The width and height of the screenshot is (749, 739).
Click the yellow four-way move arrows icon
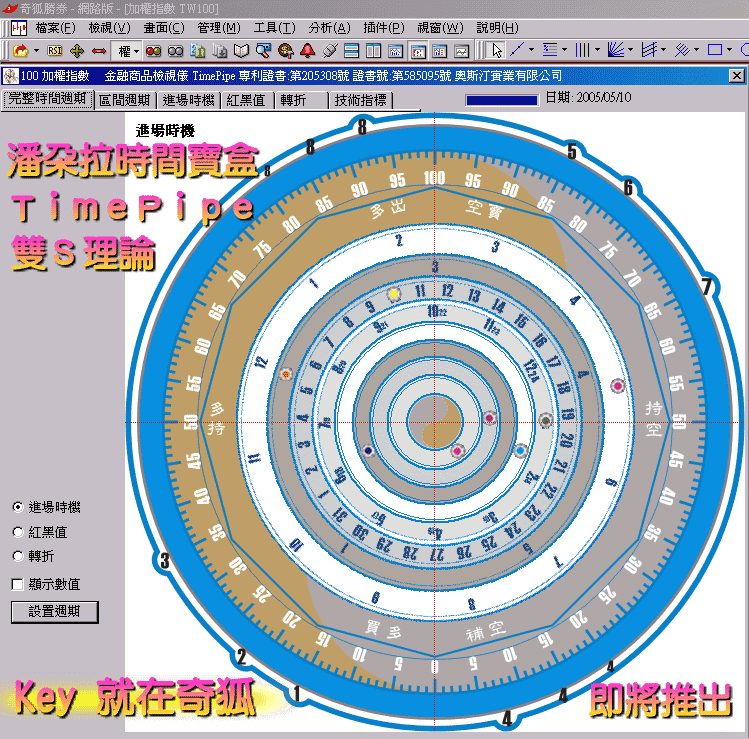(77, 50)
